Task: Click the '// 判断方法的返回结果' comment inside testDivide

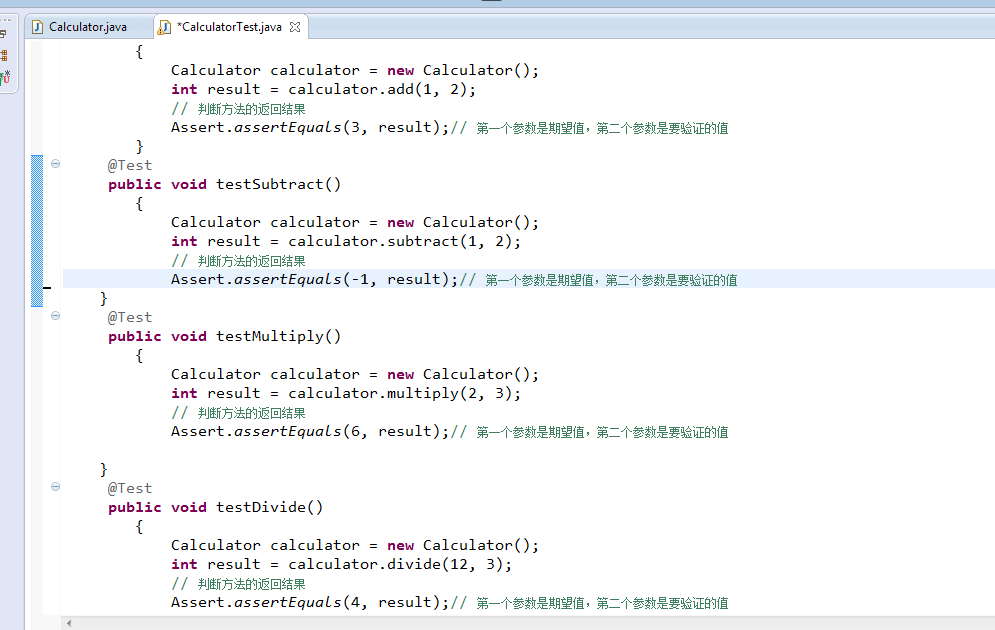Action: pos(239,584)
